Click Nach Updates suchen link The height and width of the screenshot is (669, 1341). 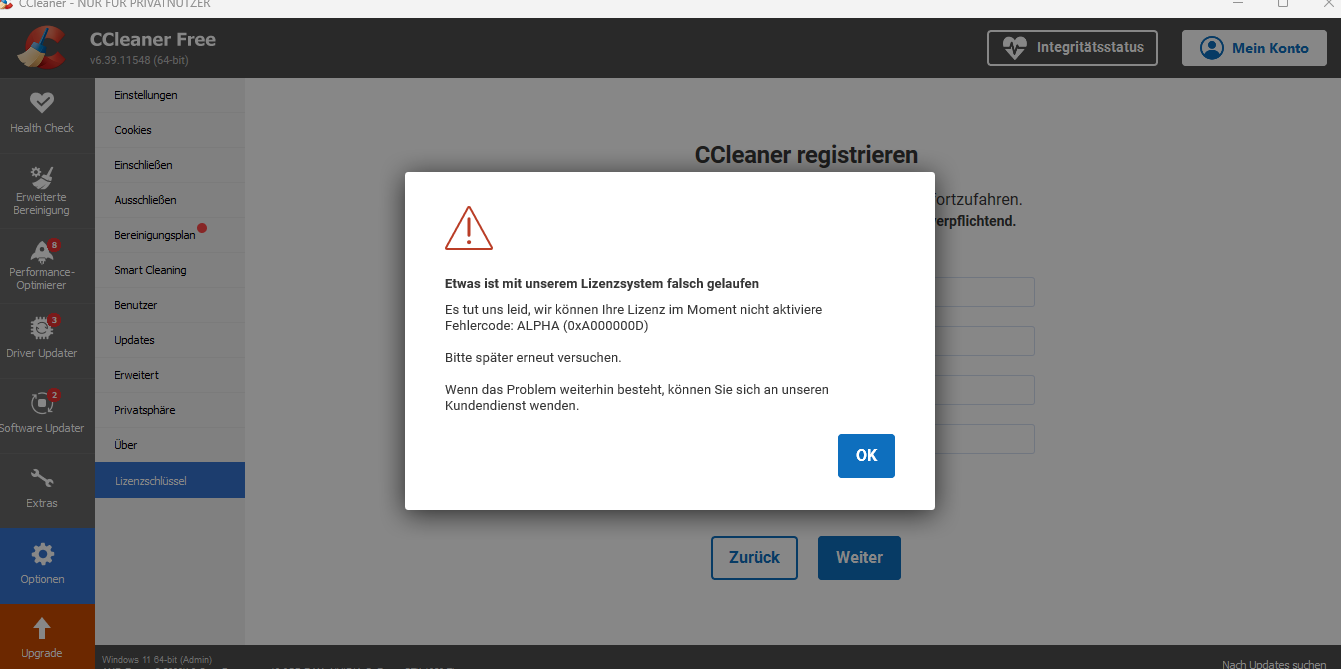pos(1274,664)
